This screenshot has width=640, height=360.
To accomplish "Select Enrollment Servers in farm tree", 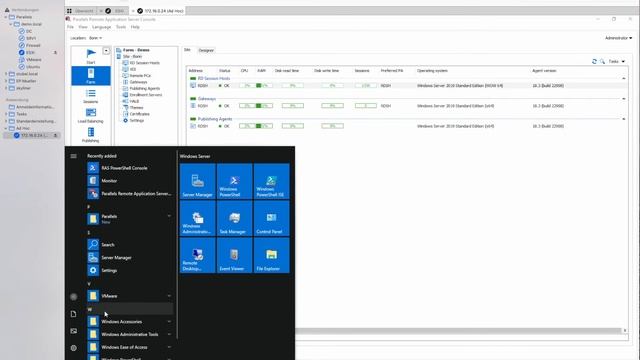I will (146, 95).
